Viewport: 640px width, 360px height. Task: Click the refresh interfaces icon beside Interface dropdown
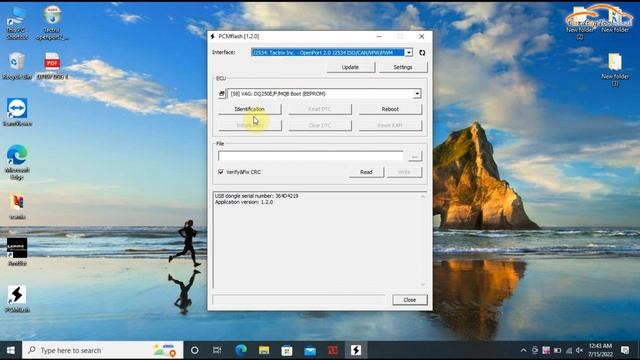coord(422,53)
